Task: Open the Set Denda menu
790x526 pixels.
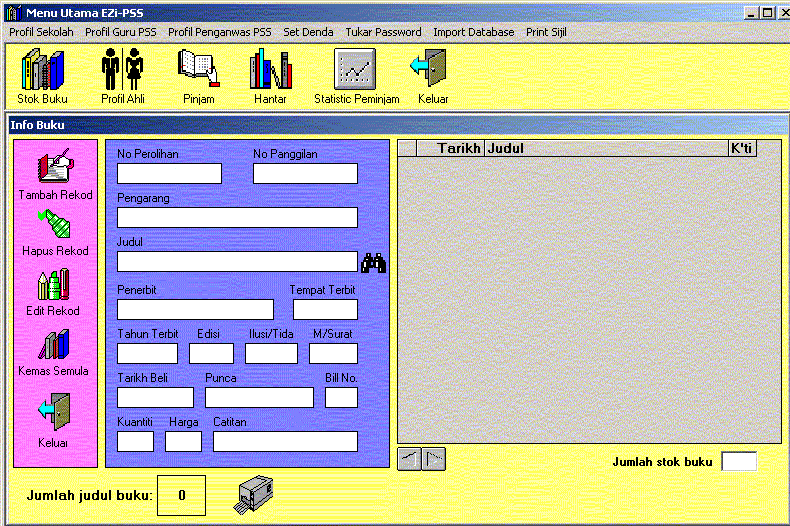Action: 308,32
